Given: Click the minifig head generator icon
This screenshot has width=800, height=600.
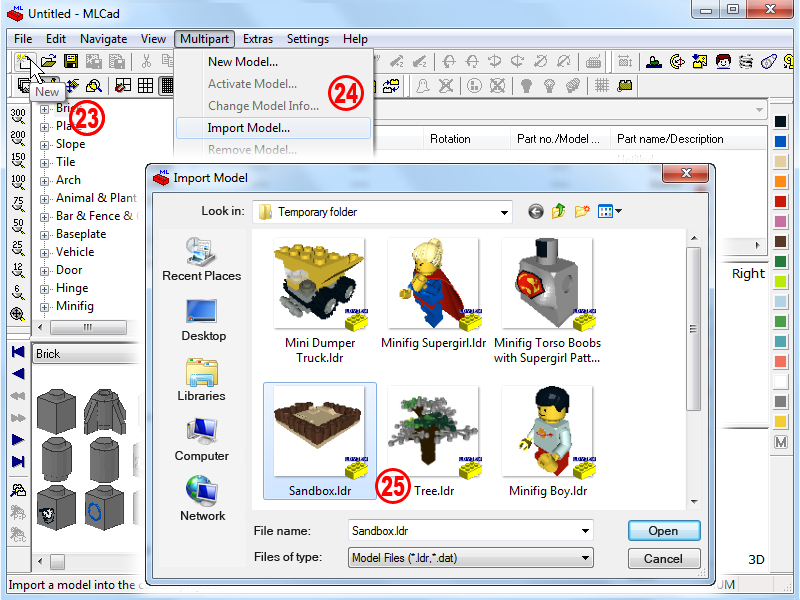Looking at the screenshot, I should pyautogui.click(x=723, y=62).
